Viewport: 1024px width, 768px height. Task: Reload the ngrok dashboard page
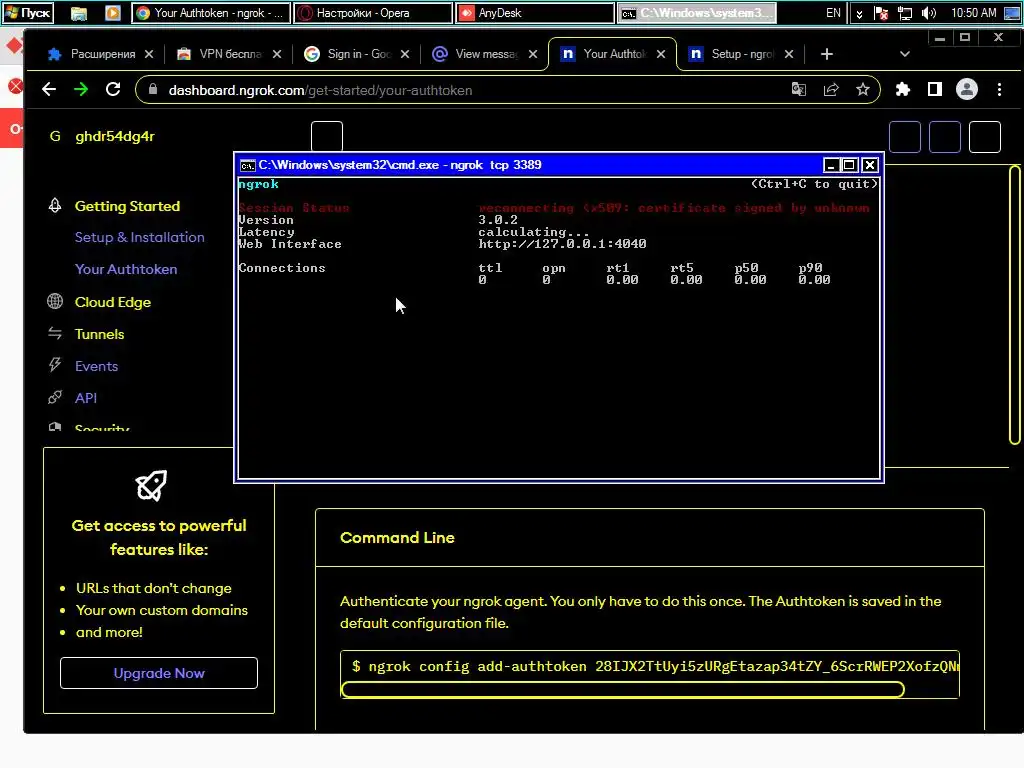point(113,89)
